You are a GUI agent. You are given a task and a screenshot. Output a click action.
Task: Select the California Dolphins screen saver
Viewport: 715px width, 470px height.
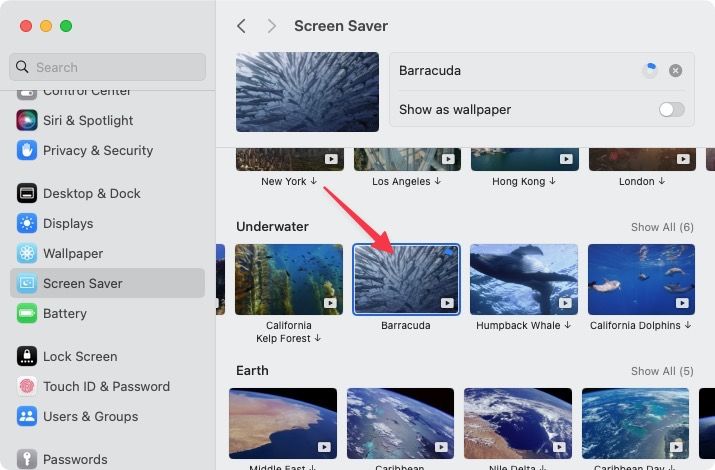coord(641,279)
